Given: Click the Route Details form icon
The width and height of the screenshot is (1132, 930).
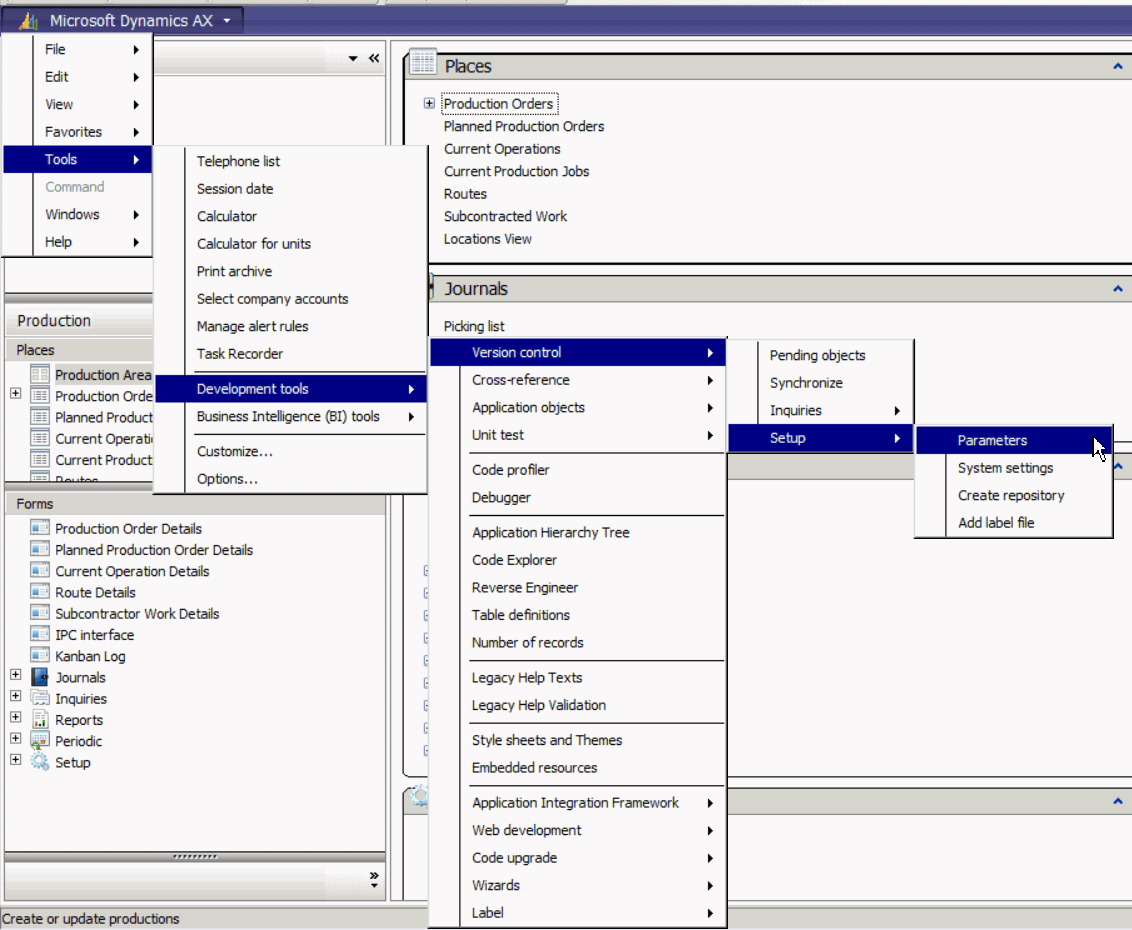Looking at the screenshot, I should 40,591.
